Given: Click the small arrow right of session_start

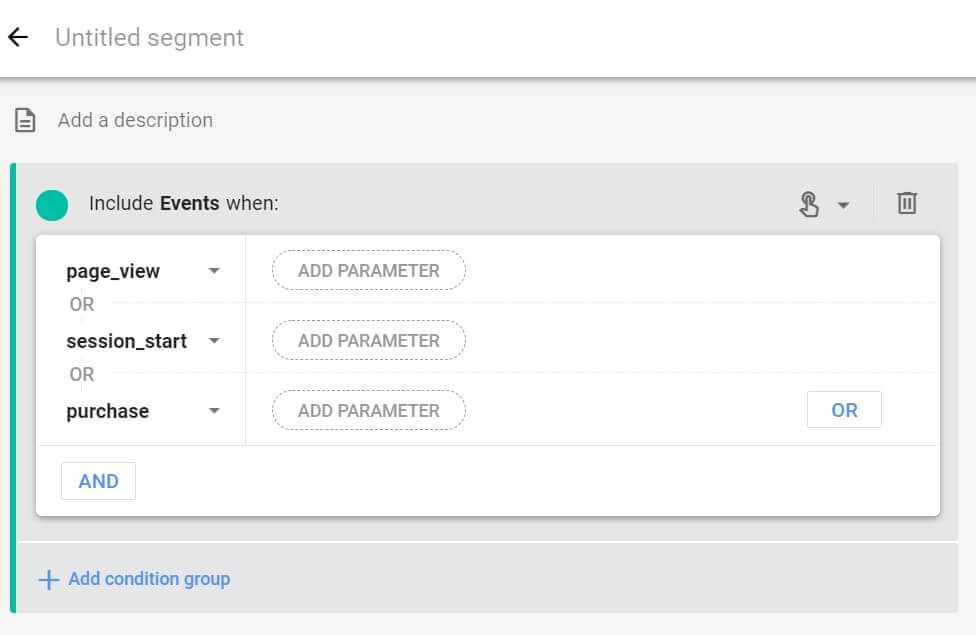Looking at the screenshot, I should [x=213, y=341].
